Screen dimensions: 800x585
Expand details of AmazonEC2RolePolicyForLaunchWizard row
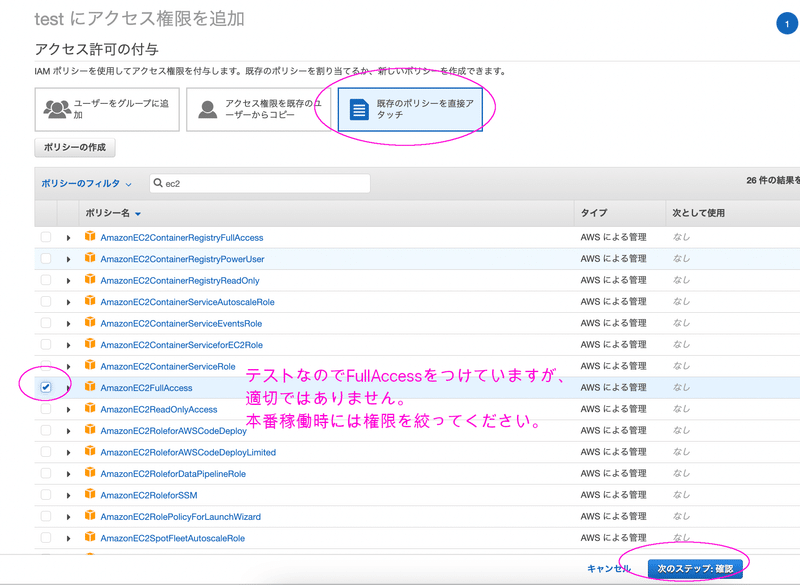pos(68,517)
